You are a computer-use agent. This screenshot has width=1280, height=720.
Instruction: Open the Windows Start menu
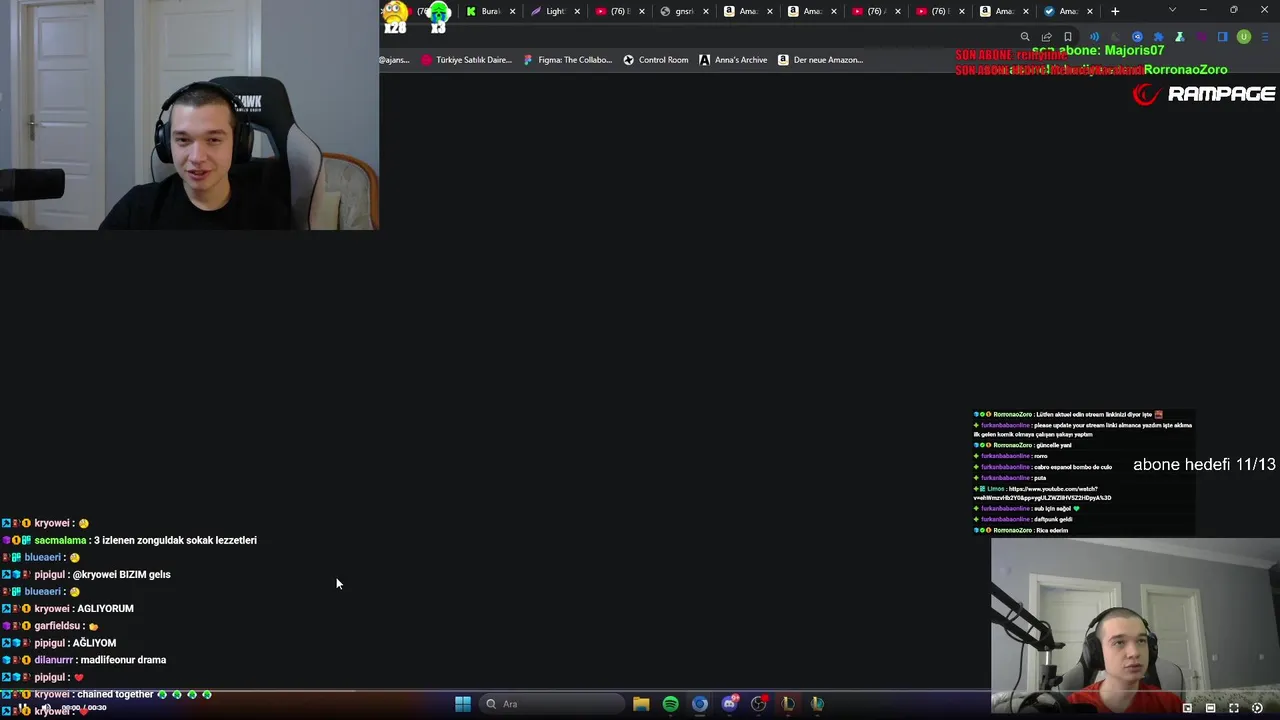point(463,704)
